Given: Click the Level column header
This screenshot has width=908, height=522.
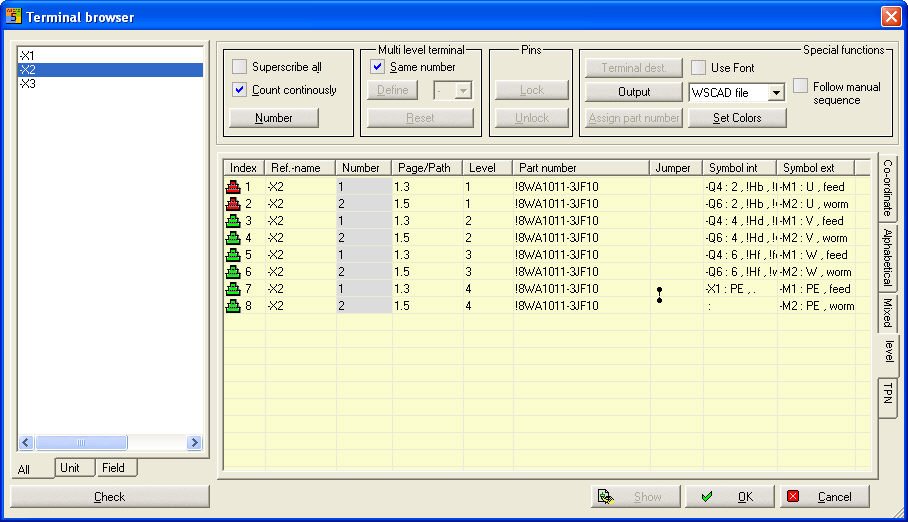Looking at the screenshot, I should tap(487, 168).
